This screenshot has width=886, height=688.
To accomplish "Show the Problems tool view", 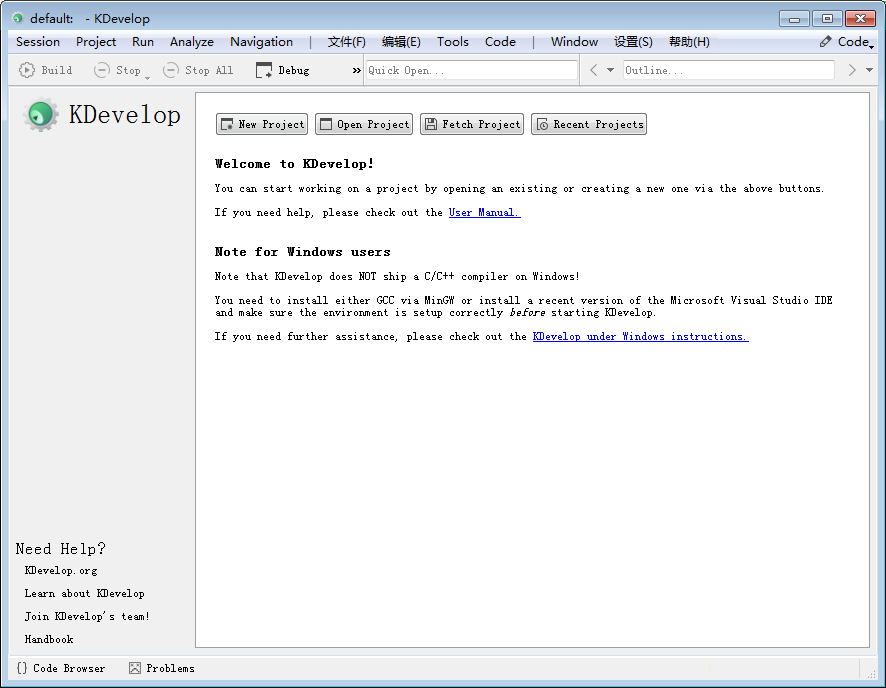I will click(162, 668).
